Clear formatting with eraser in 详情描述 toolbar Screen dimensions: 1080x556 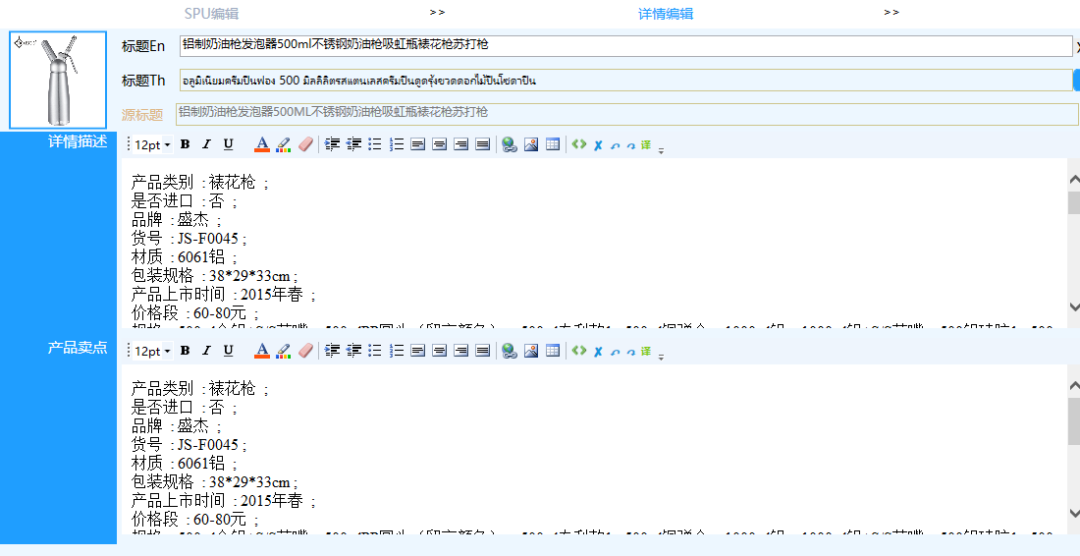pyautogui.click(x=305, y=144)
